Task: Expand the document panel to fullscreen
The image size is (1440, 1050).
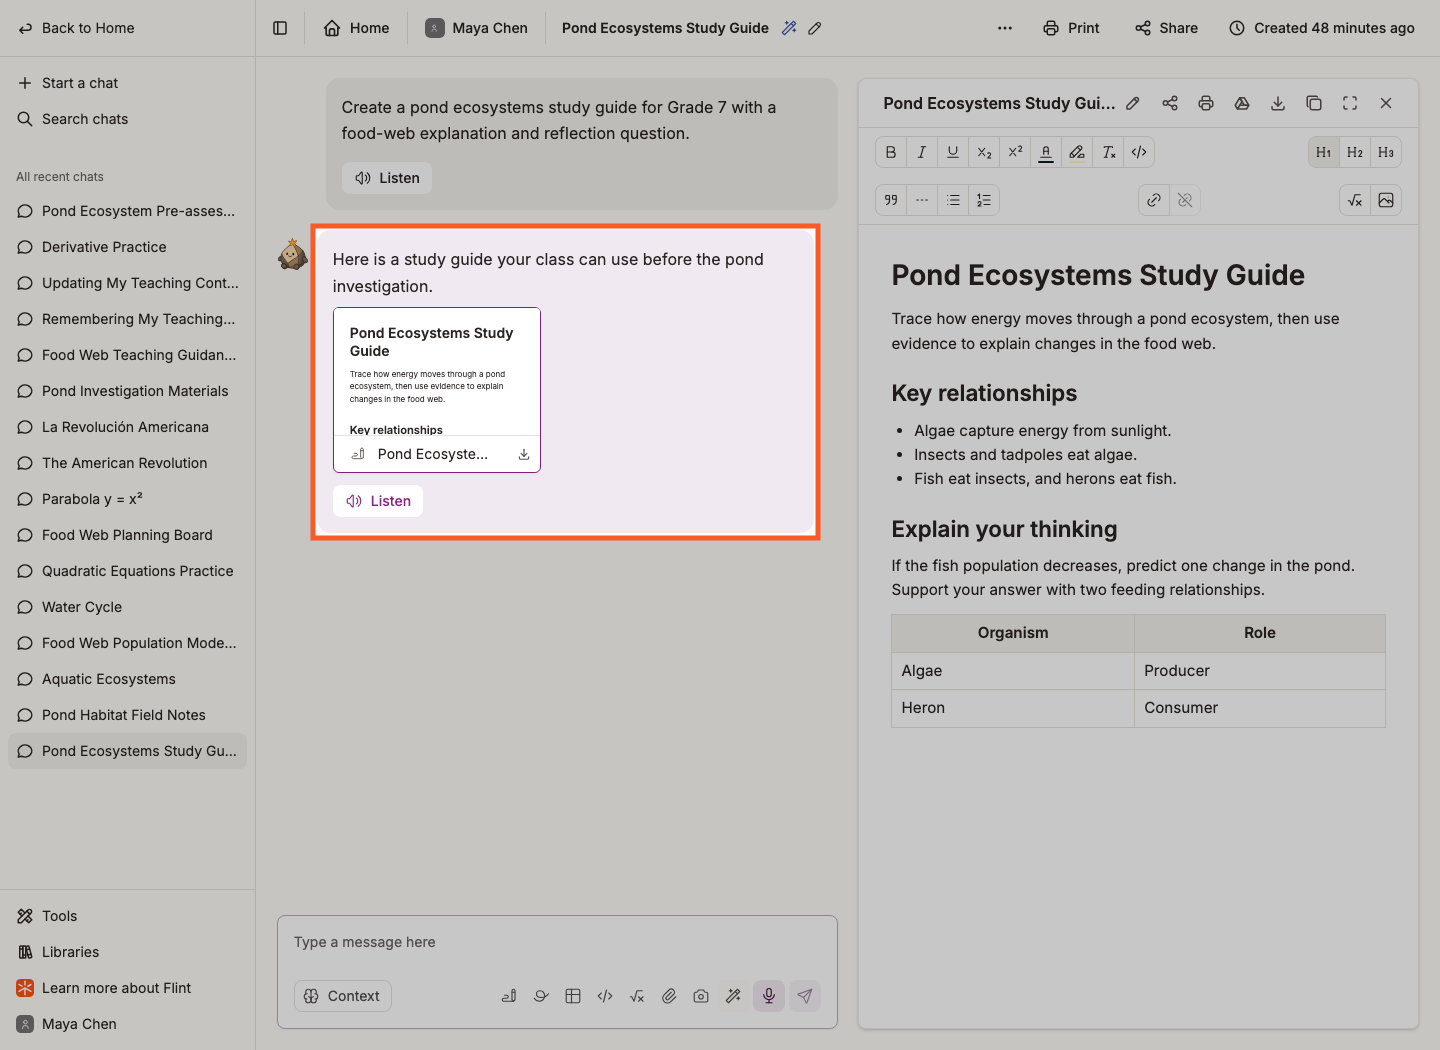Action: click(1350, 103)
